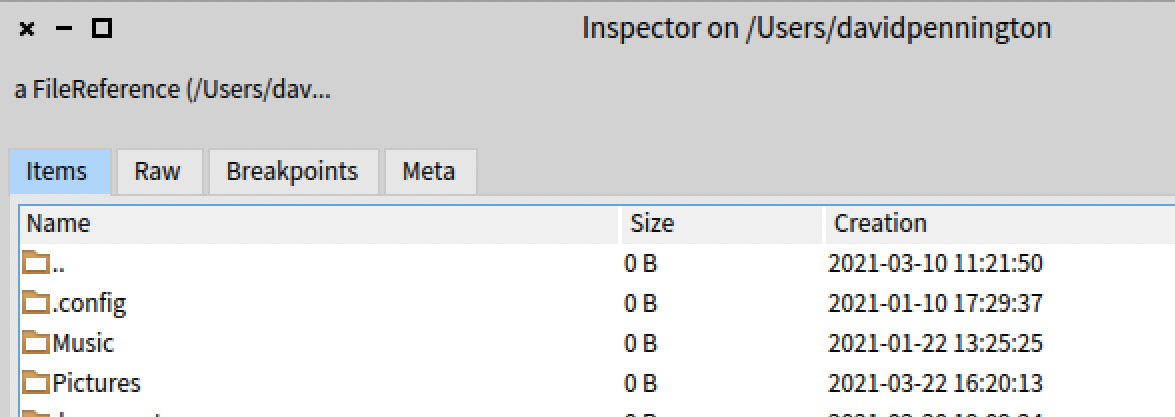1175x417 pixels.
Task: Switch to the Breakpoints tab
Action: (x=292, y=171)
